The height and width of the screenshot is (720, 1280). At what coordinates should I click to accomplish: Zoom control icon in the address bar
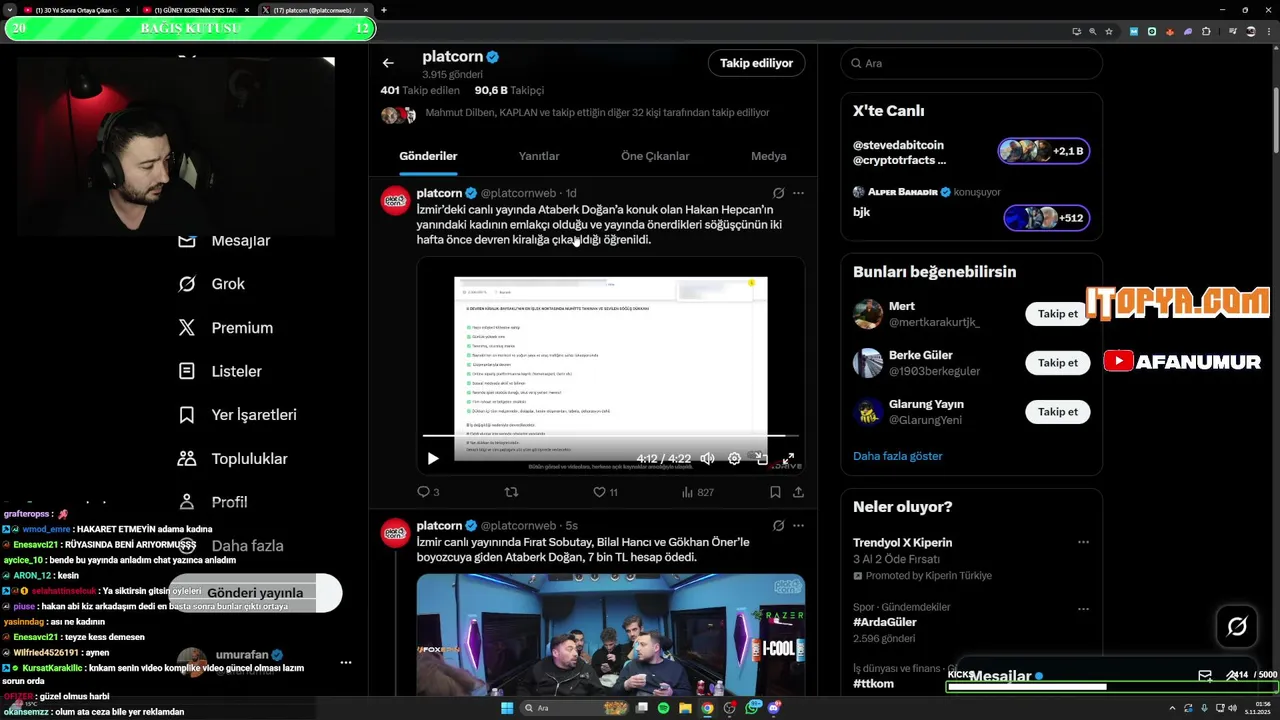click(1093, 31)
